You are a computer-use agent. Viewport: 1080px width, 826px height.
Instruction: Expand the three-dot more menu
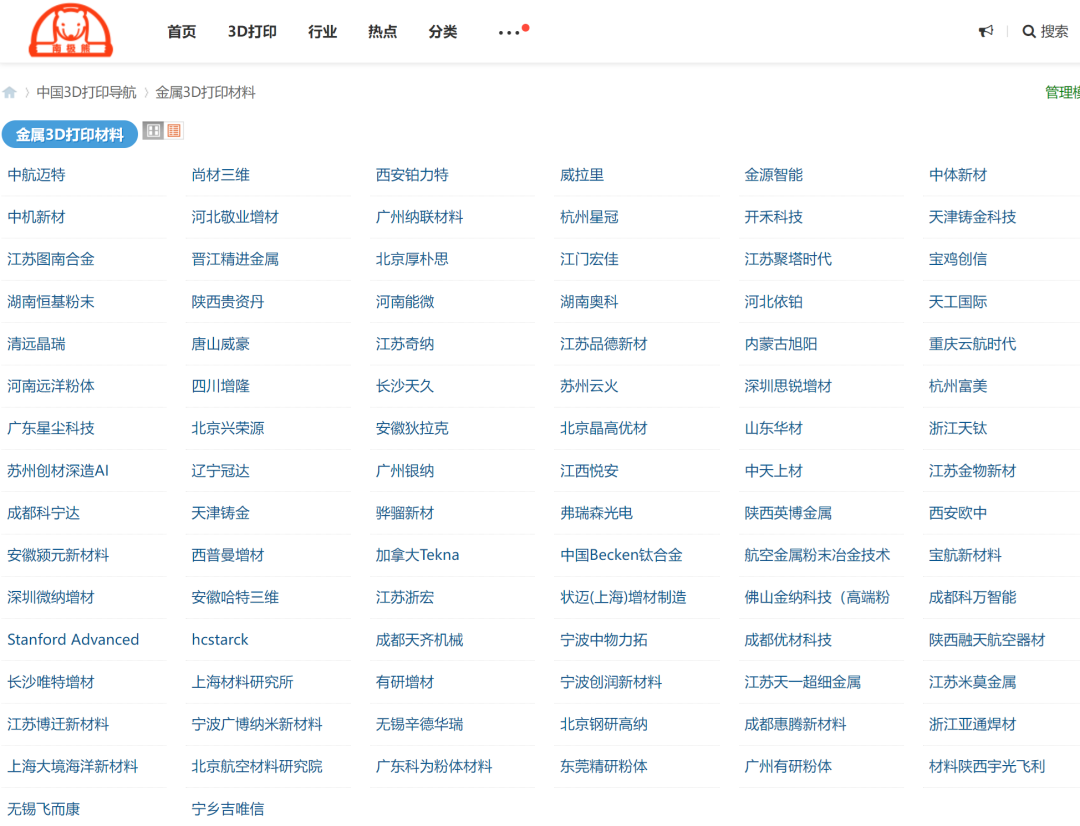click(x=509, y=32)
